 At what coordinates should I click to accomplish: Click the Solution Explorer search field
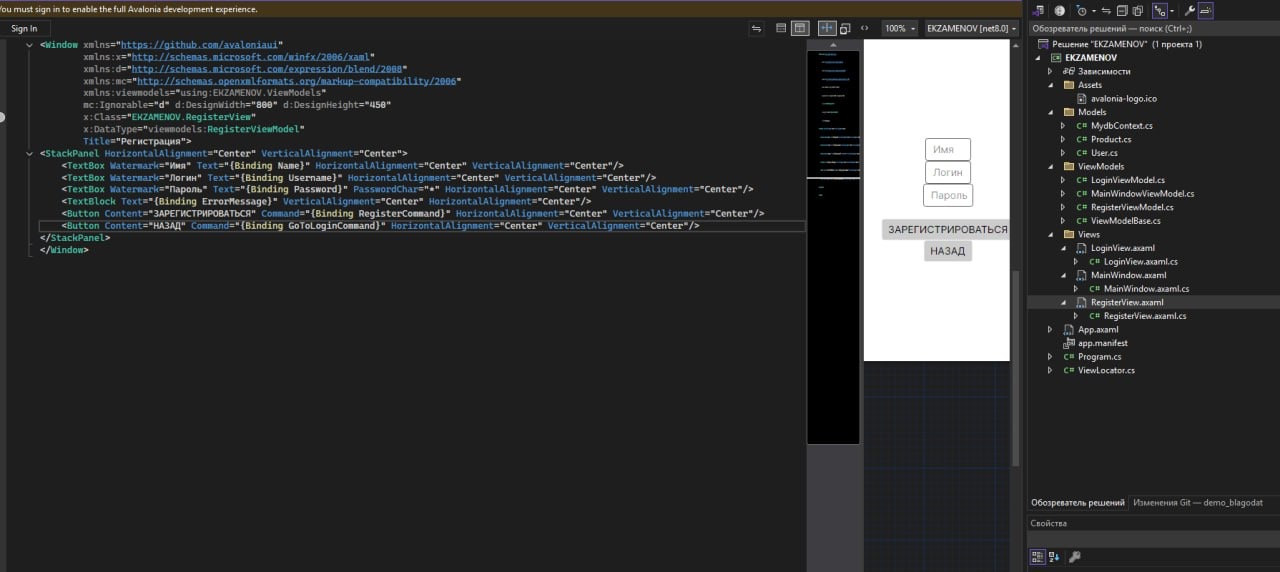pyautogui.click(x=1150, y=29)
